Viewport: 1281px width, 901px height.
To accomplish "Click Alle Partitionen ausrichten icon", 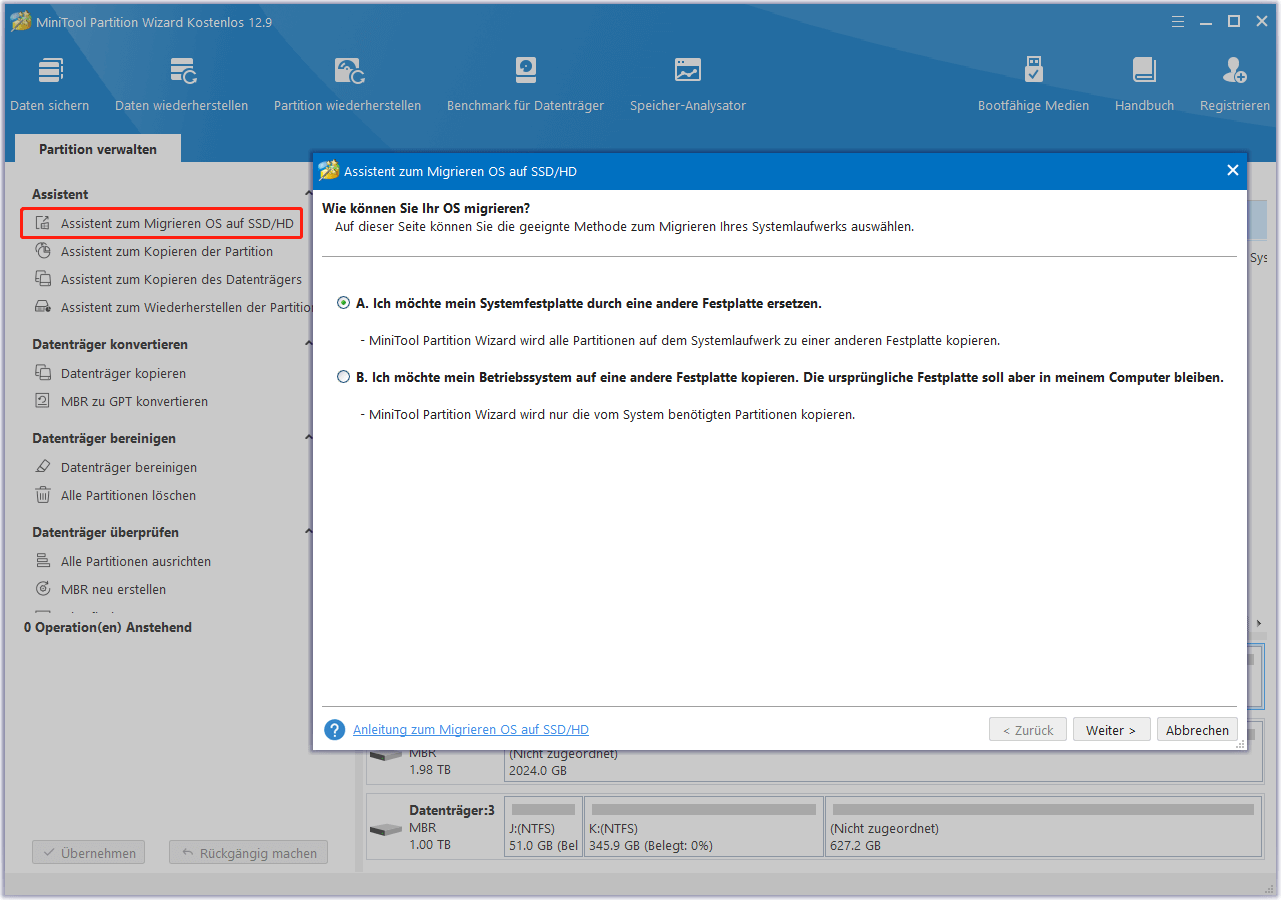I will click(x=43, y=561).
